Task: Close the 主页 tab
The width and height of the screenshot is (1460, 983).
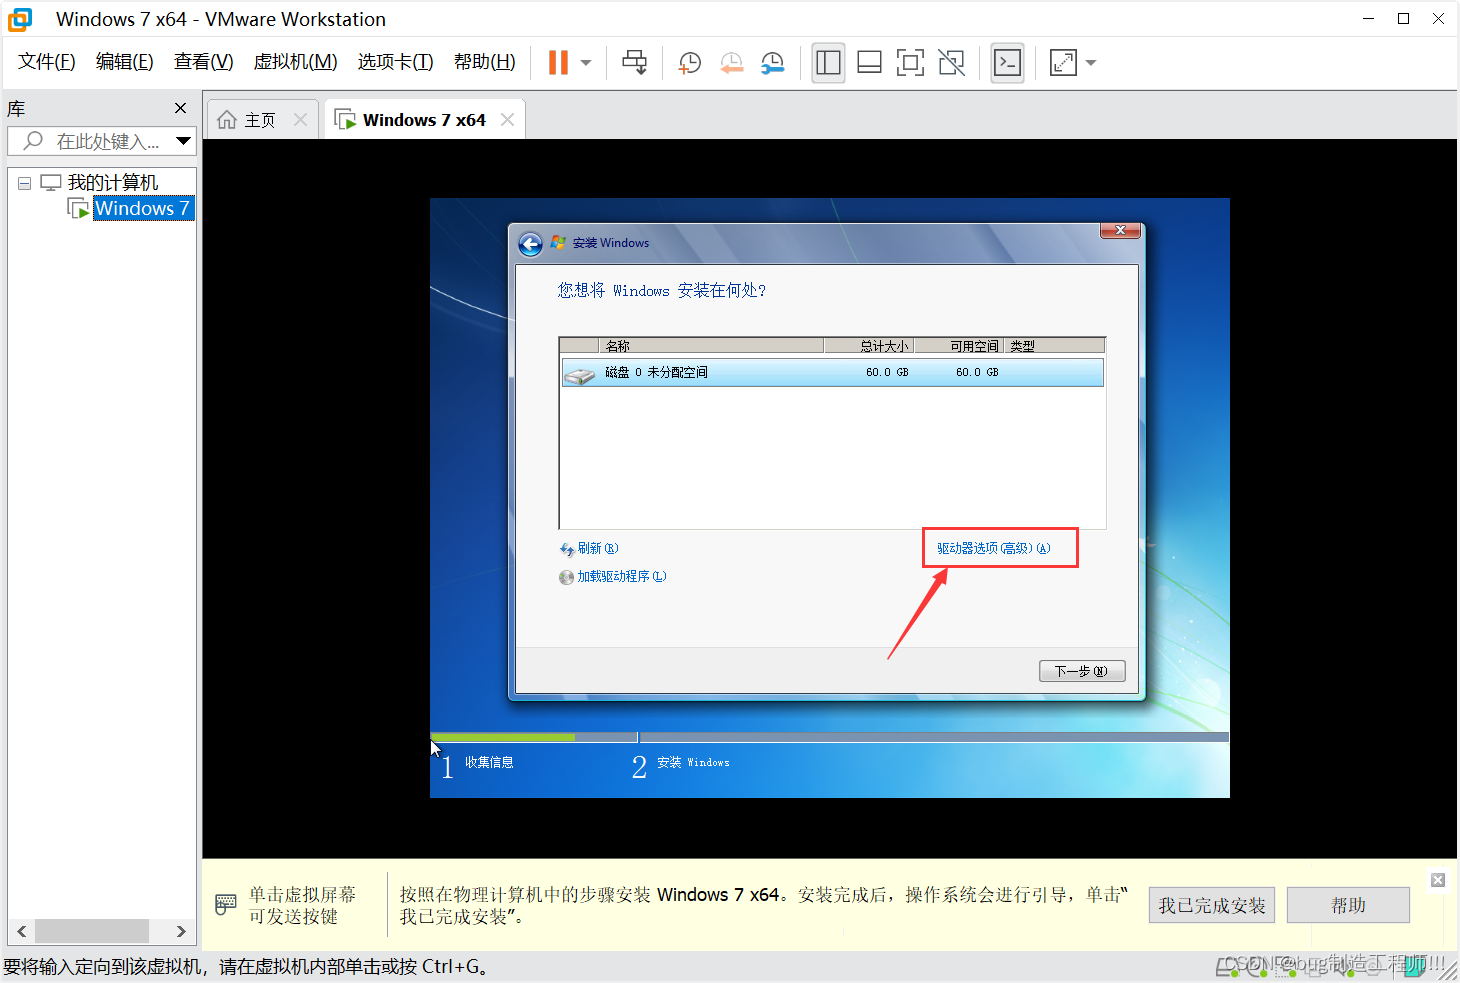Action: (300, 120)
